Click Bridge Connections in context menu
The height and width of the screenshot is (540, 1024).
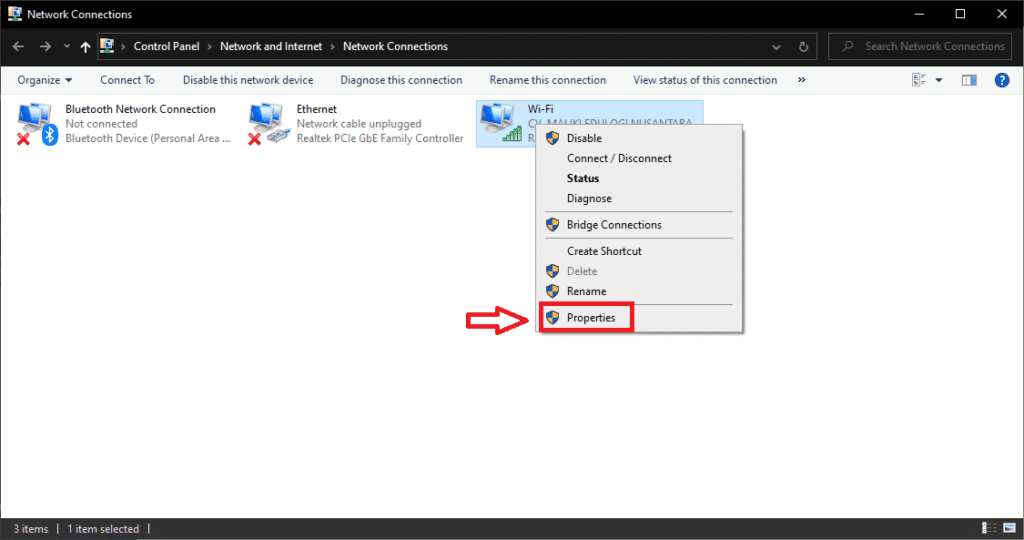(613, 225)
